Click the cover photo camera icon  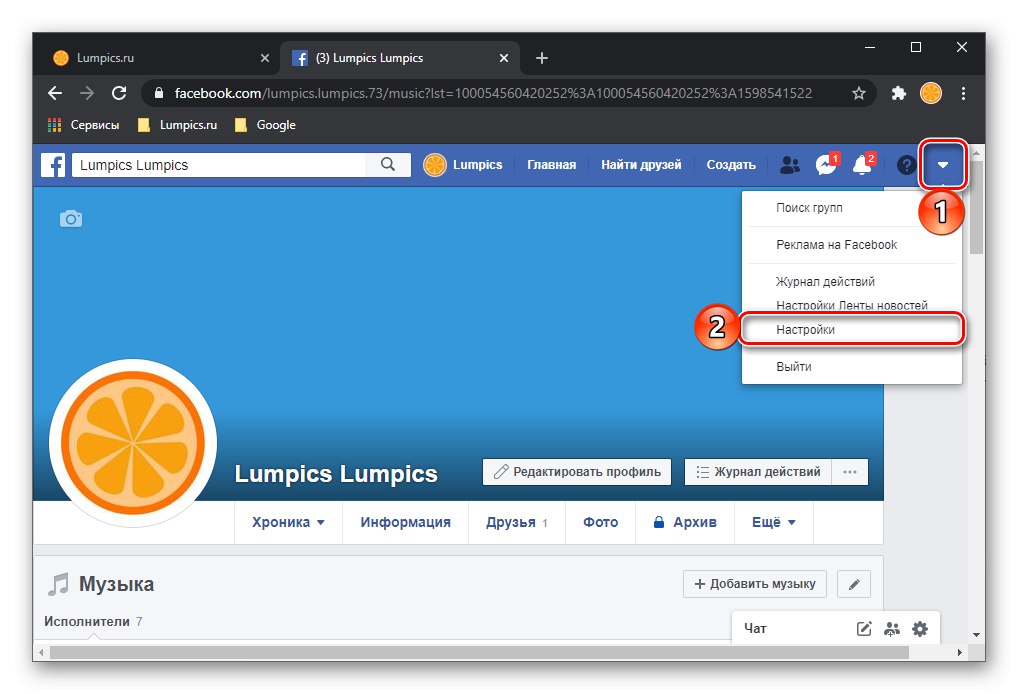click(71, 219)
